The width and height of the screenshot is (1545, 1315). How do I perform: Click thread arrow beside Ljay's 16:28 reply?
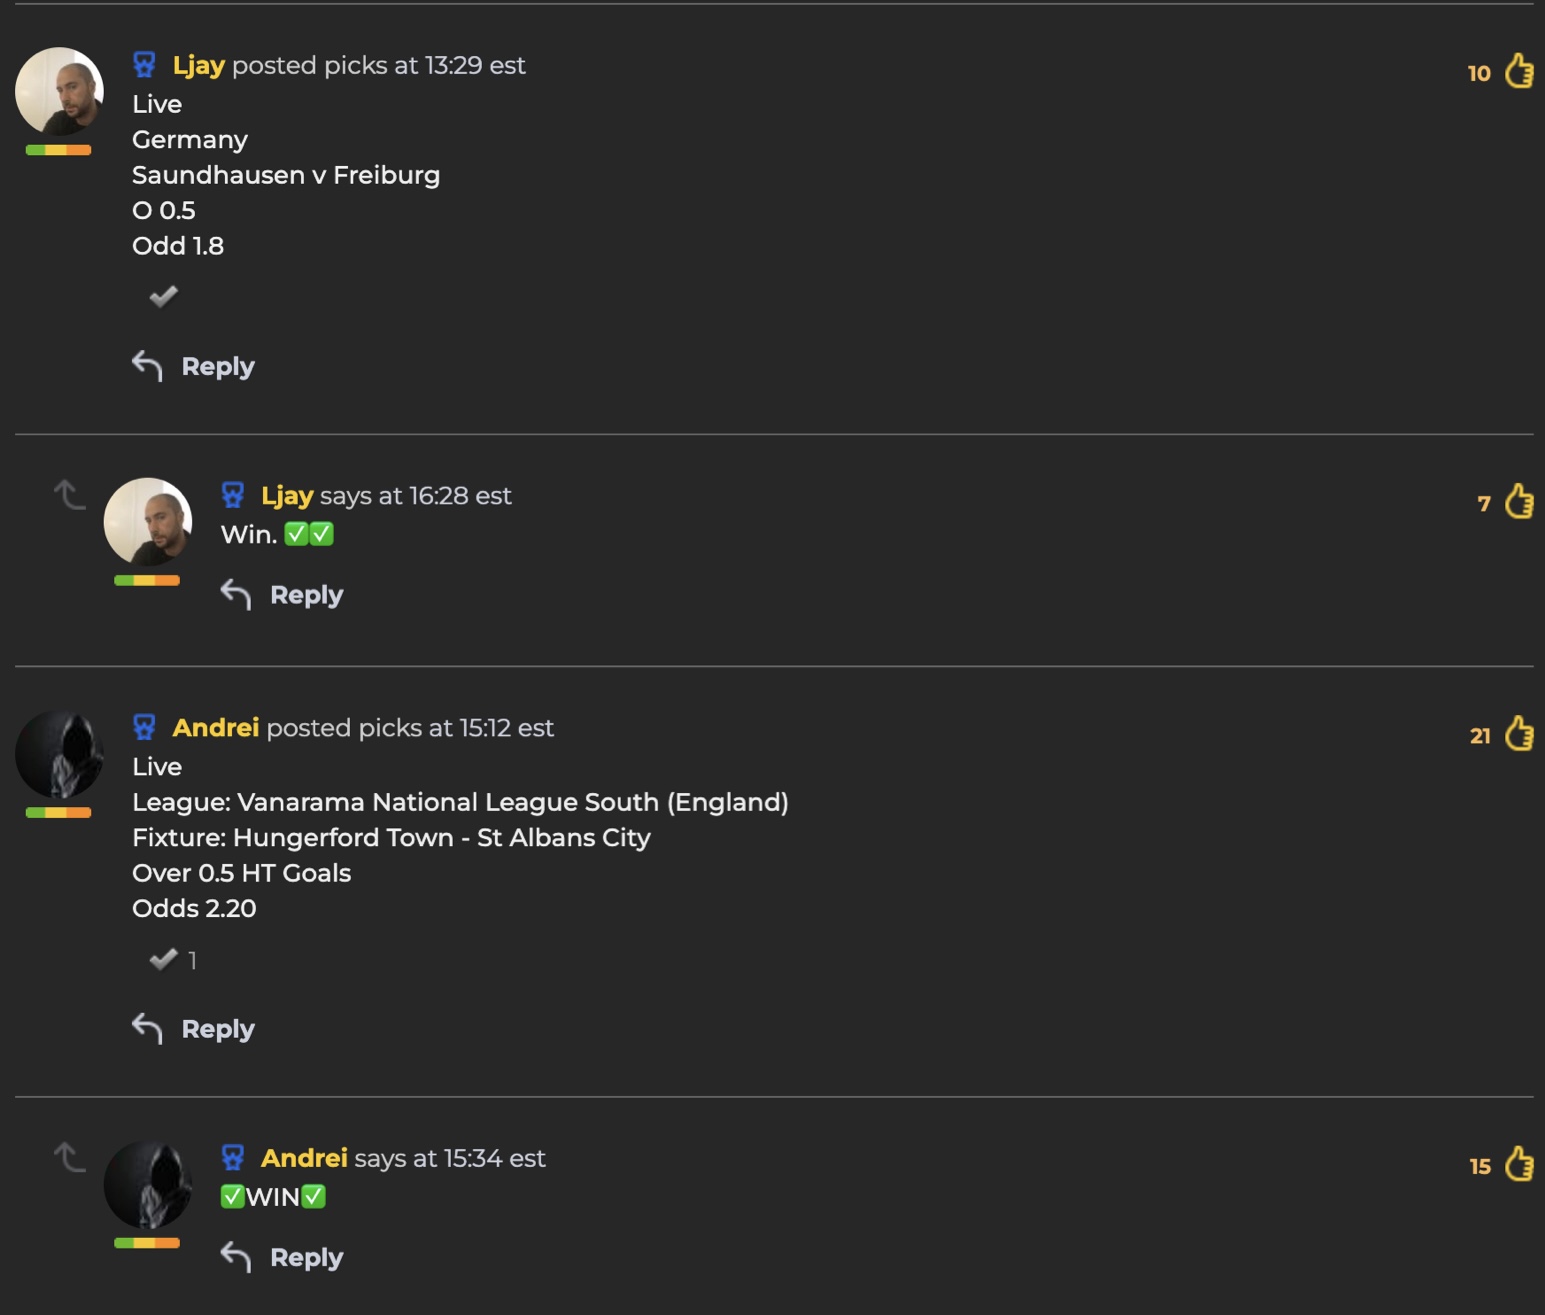pos(69,494)
